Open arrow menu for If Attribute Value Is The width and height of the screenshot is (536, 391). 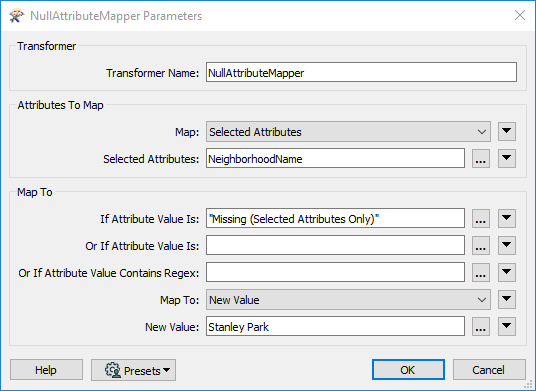[x=507, y=218]
